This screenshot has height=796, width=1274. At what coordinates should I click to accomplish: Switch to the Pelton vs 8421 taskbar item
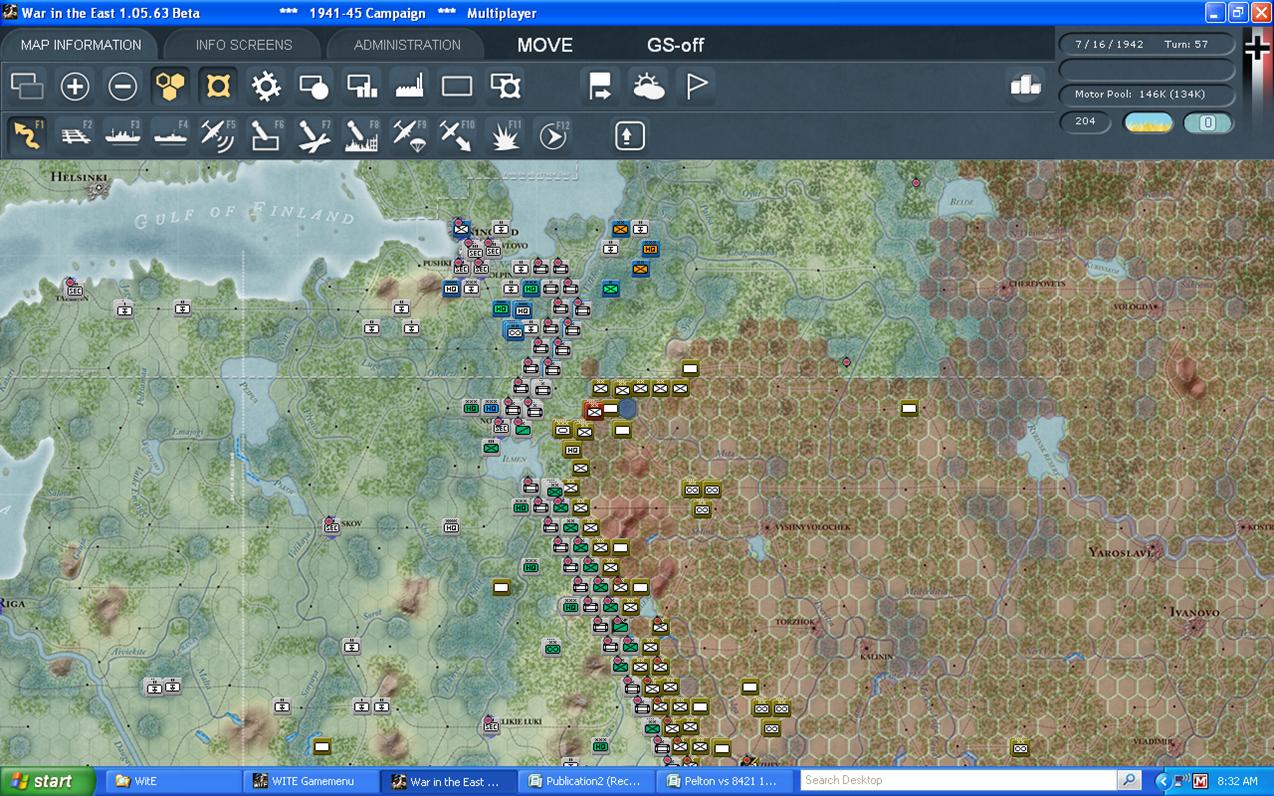726,781
